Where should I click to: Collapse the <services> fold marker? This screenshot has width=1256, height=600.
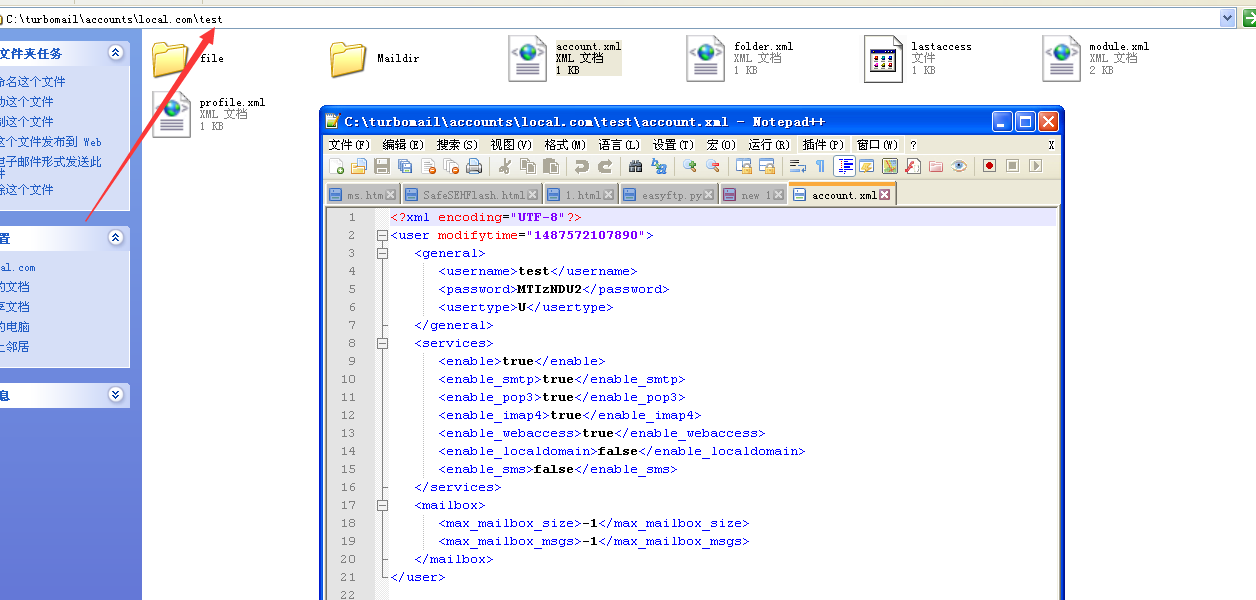[382, 343]
